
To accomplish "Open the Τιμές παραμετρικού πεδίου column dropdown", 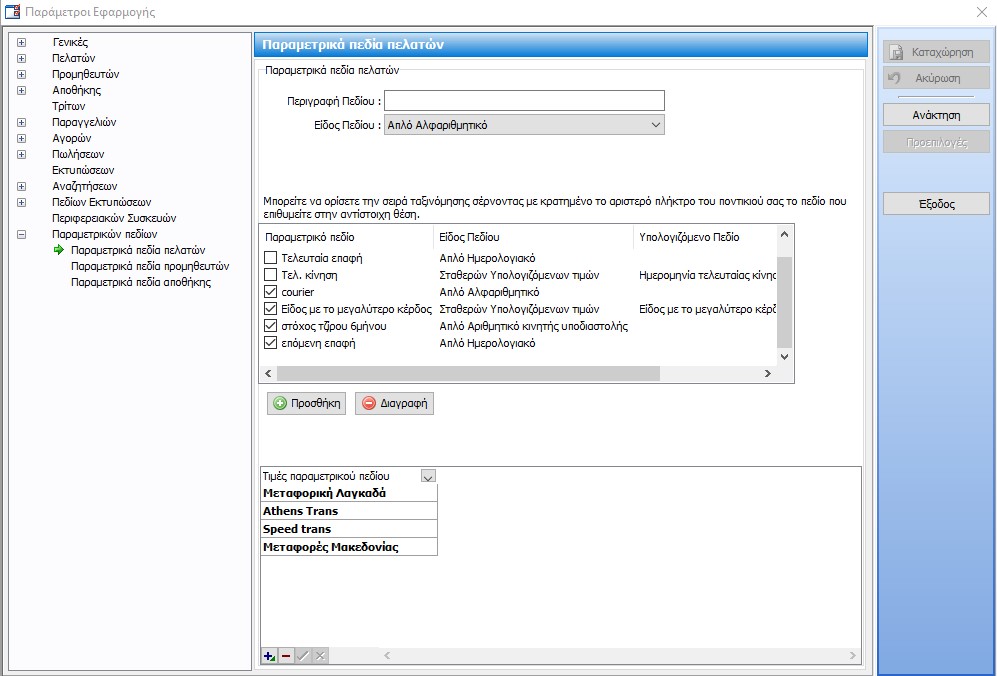I will coord(428,476).
